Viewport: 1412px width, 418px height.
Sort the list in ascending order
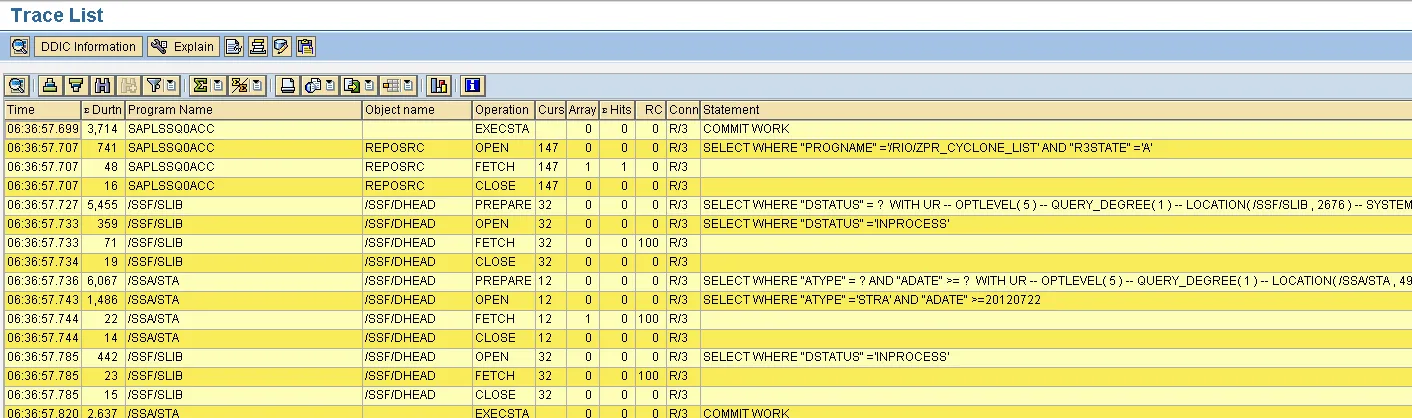click(50, 85)
